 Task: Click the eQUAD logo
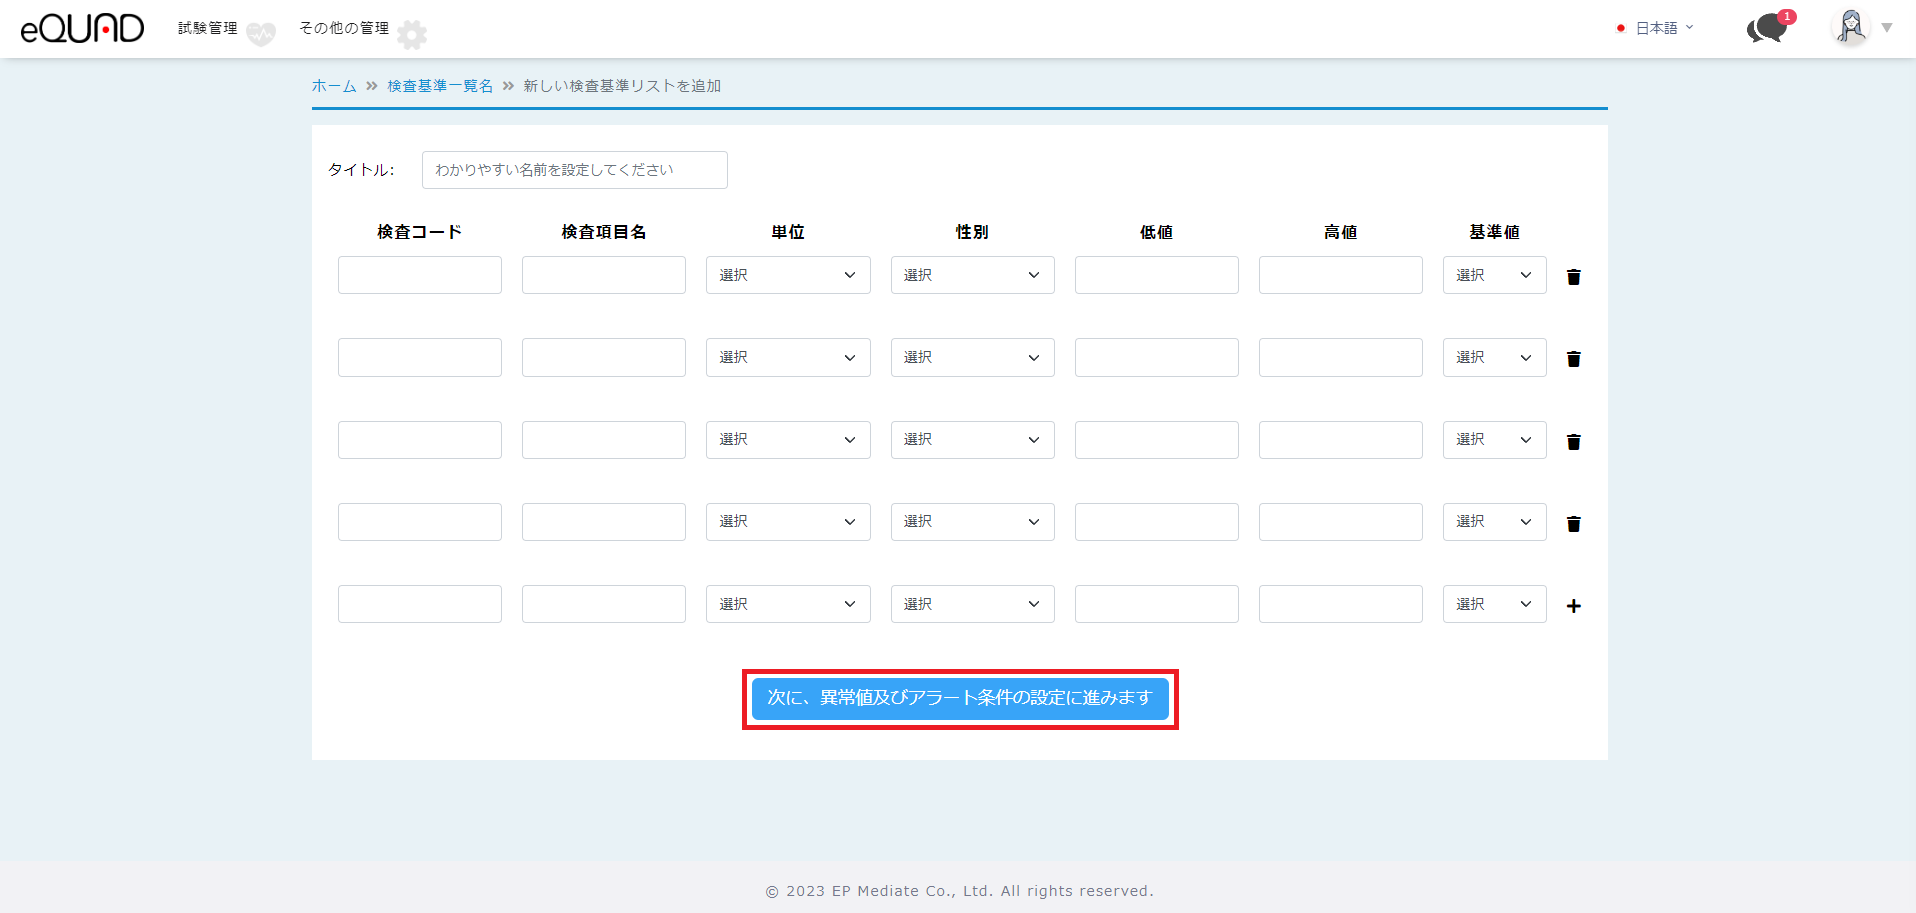click(x=82, y=28)
